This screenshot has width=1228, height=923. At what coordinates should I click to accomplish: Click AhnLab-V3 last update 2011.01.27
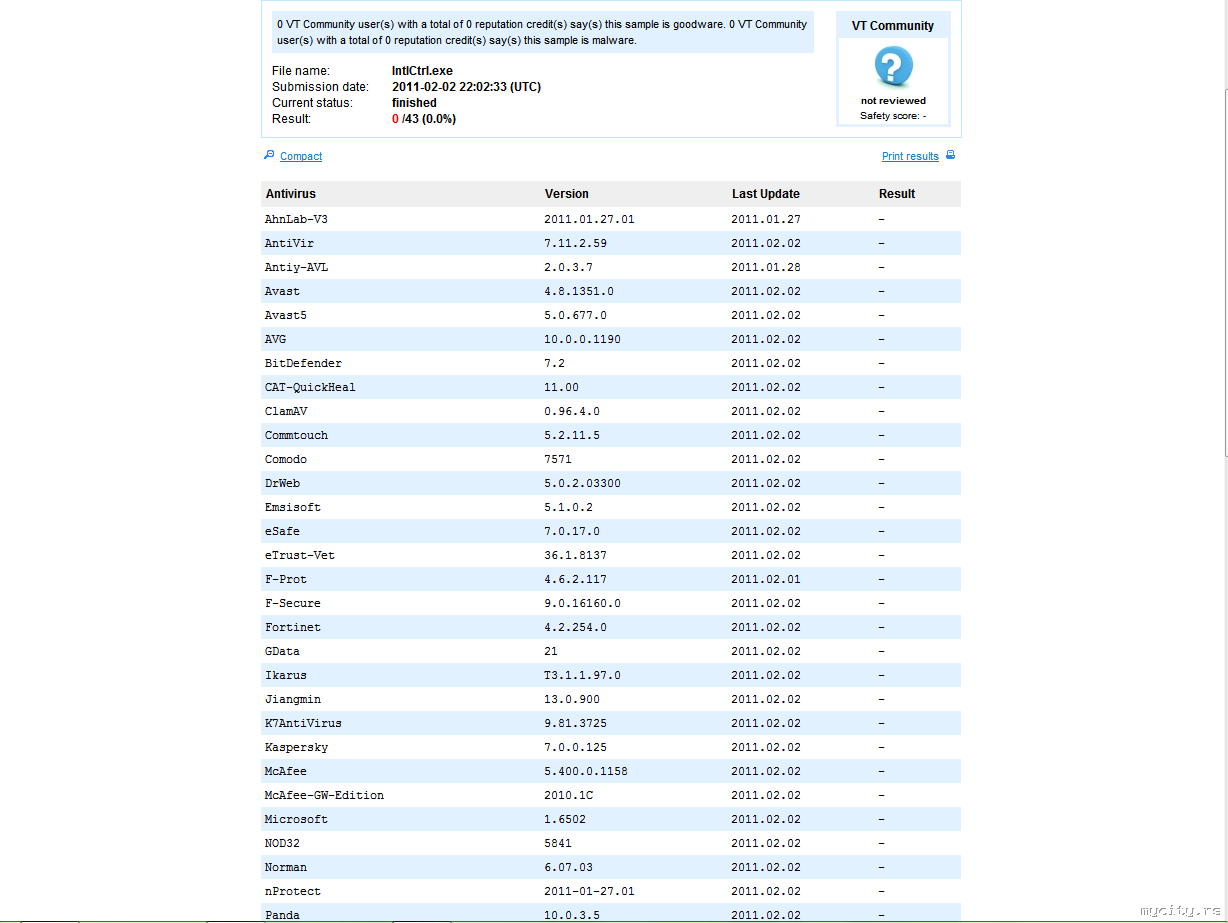[x=766, y=219]
